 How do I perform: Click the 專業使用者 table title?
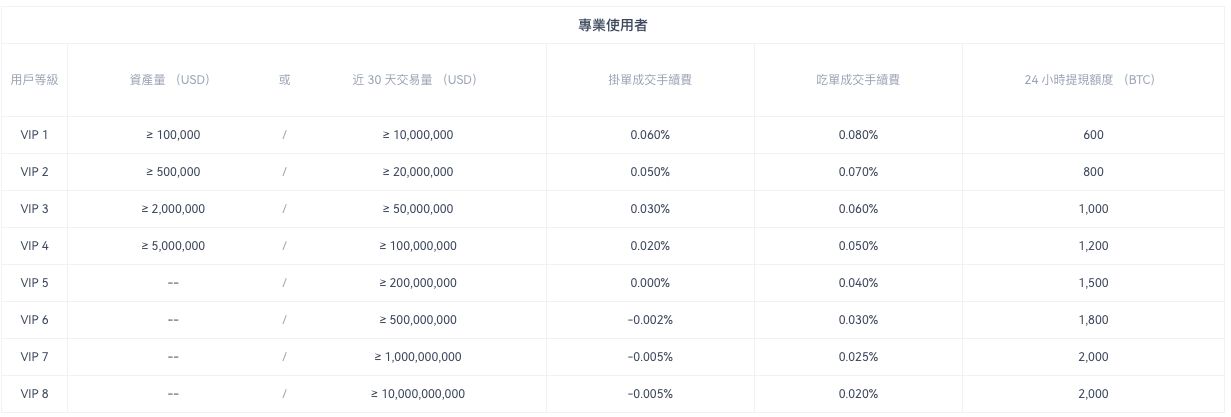click(x=612, y=26)
